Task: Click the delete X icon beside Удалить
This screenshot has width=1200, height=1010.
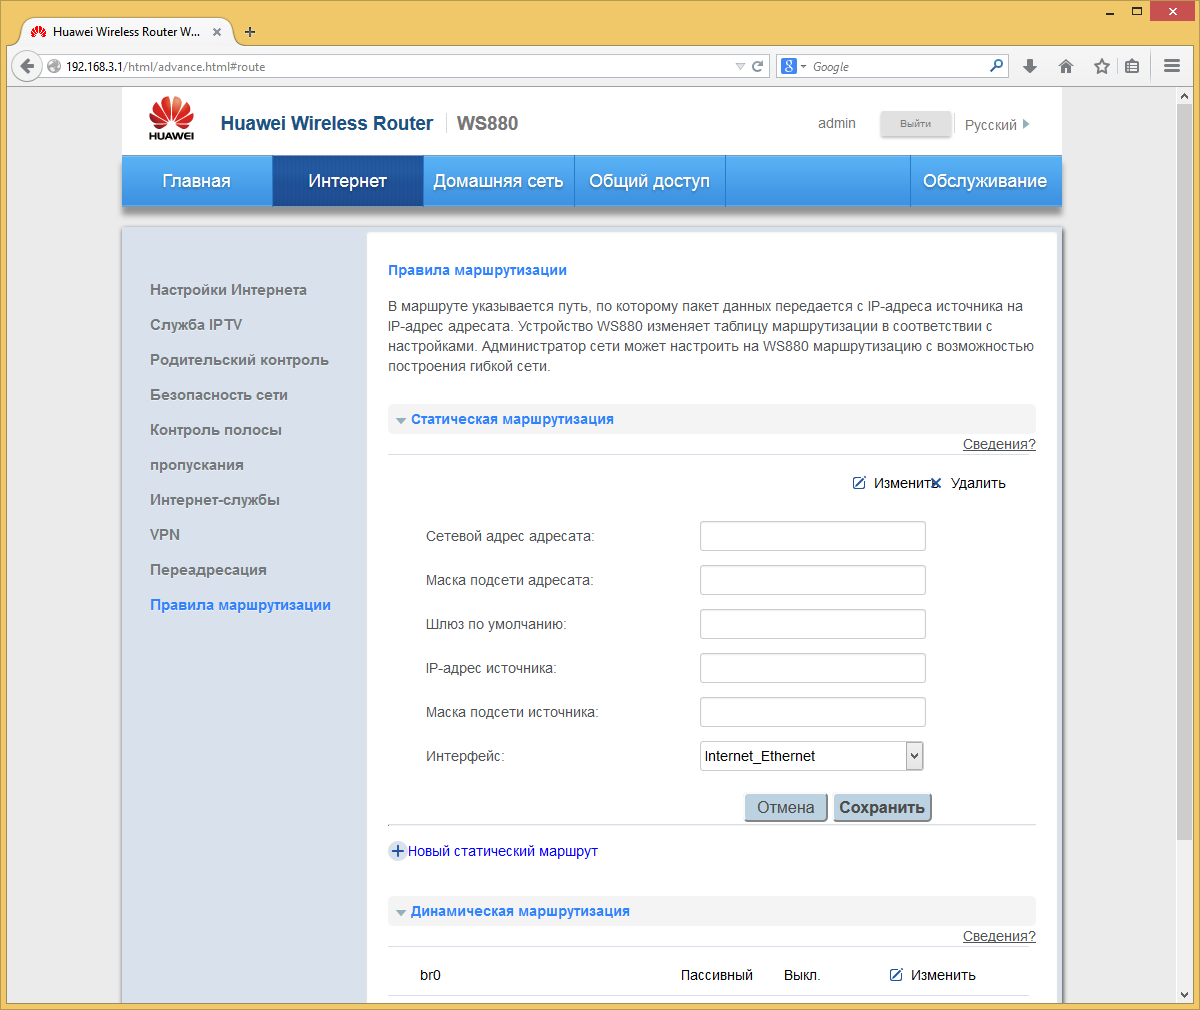Action: click(x=936, y=483)
